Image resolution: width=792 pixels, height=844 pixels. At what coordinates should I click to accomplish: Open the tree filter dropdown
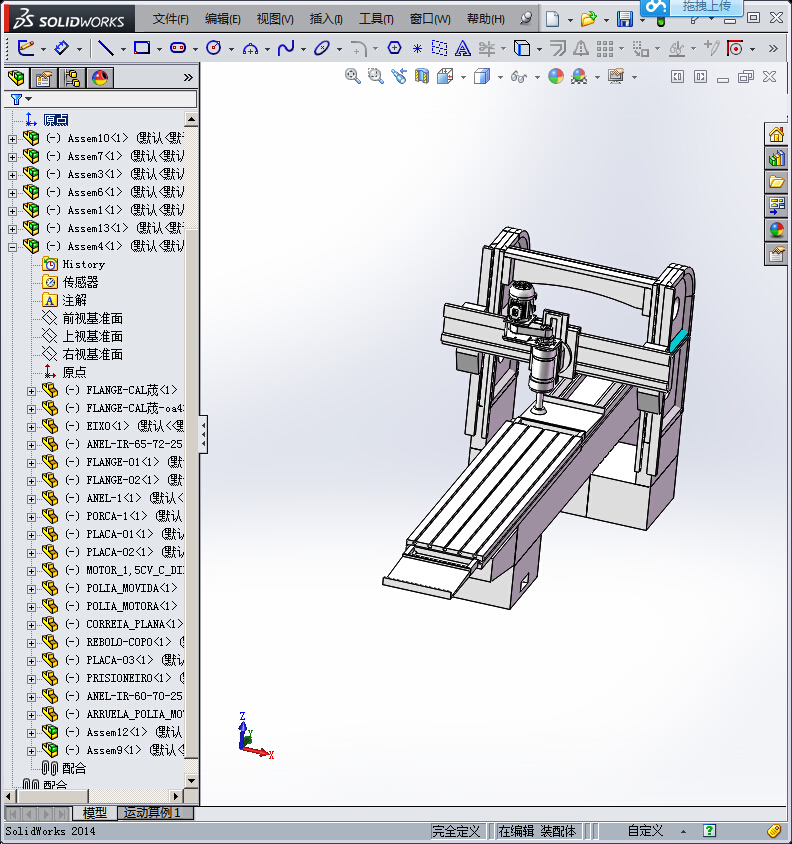(x=29, y=99)
